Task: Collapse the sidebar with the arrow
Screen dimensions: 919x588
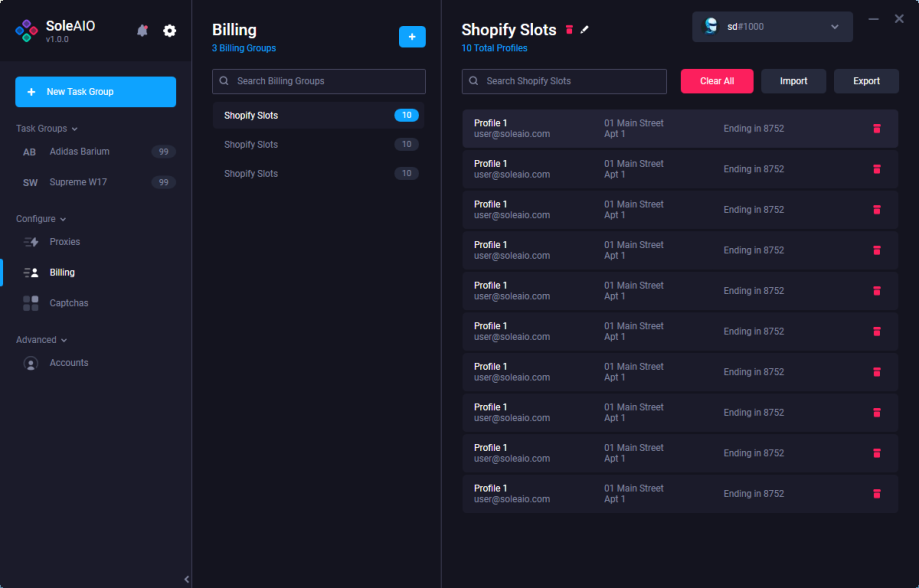Action: (186, 579)
